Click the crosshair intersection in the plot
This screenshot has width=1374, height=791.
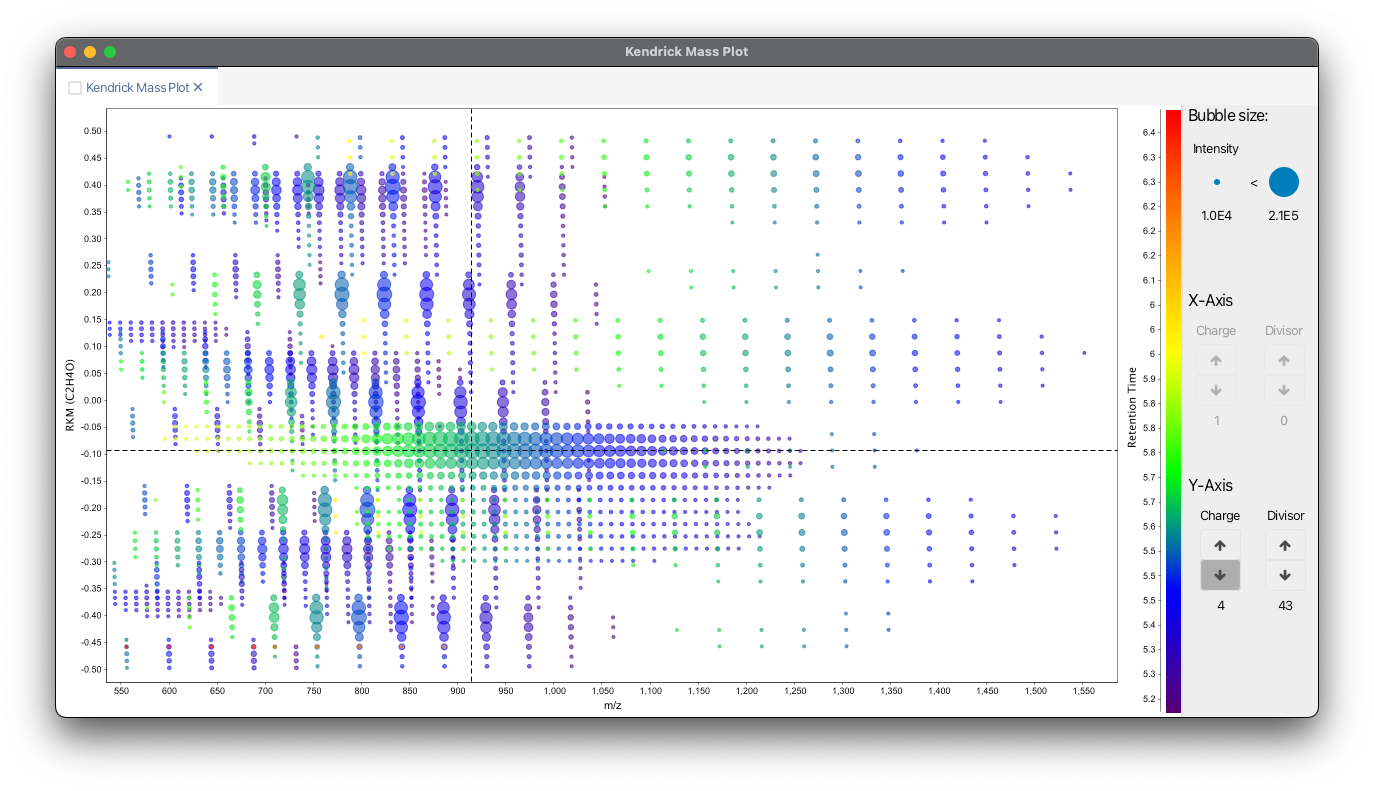click(x=471, y=450)
